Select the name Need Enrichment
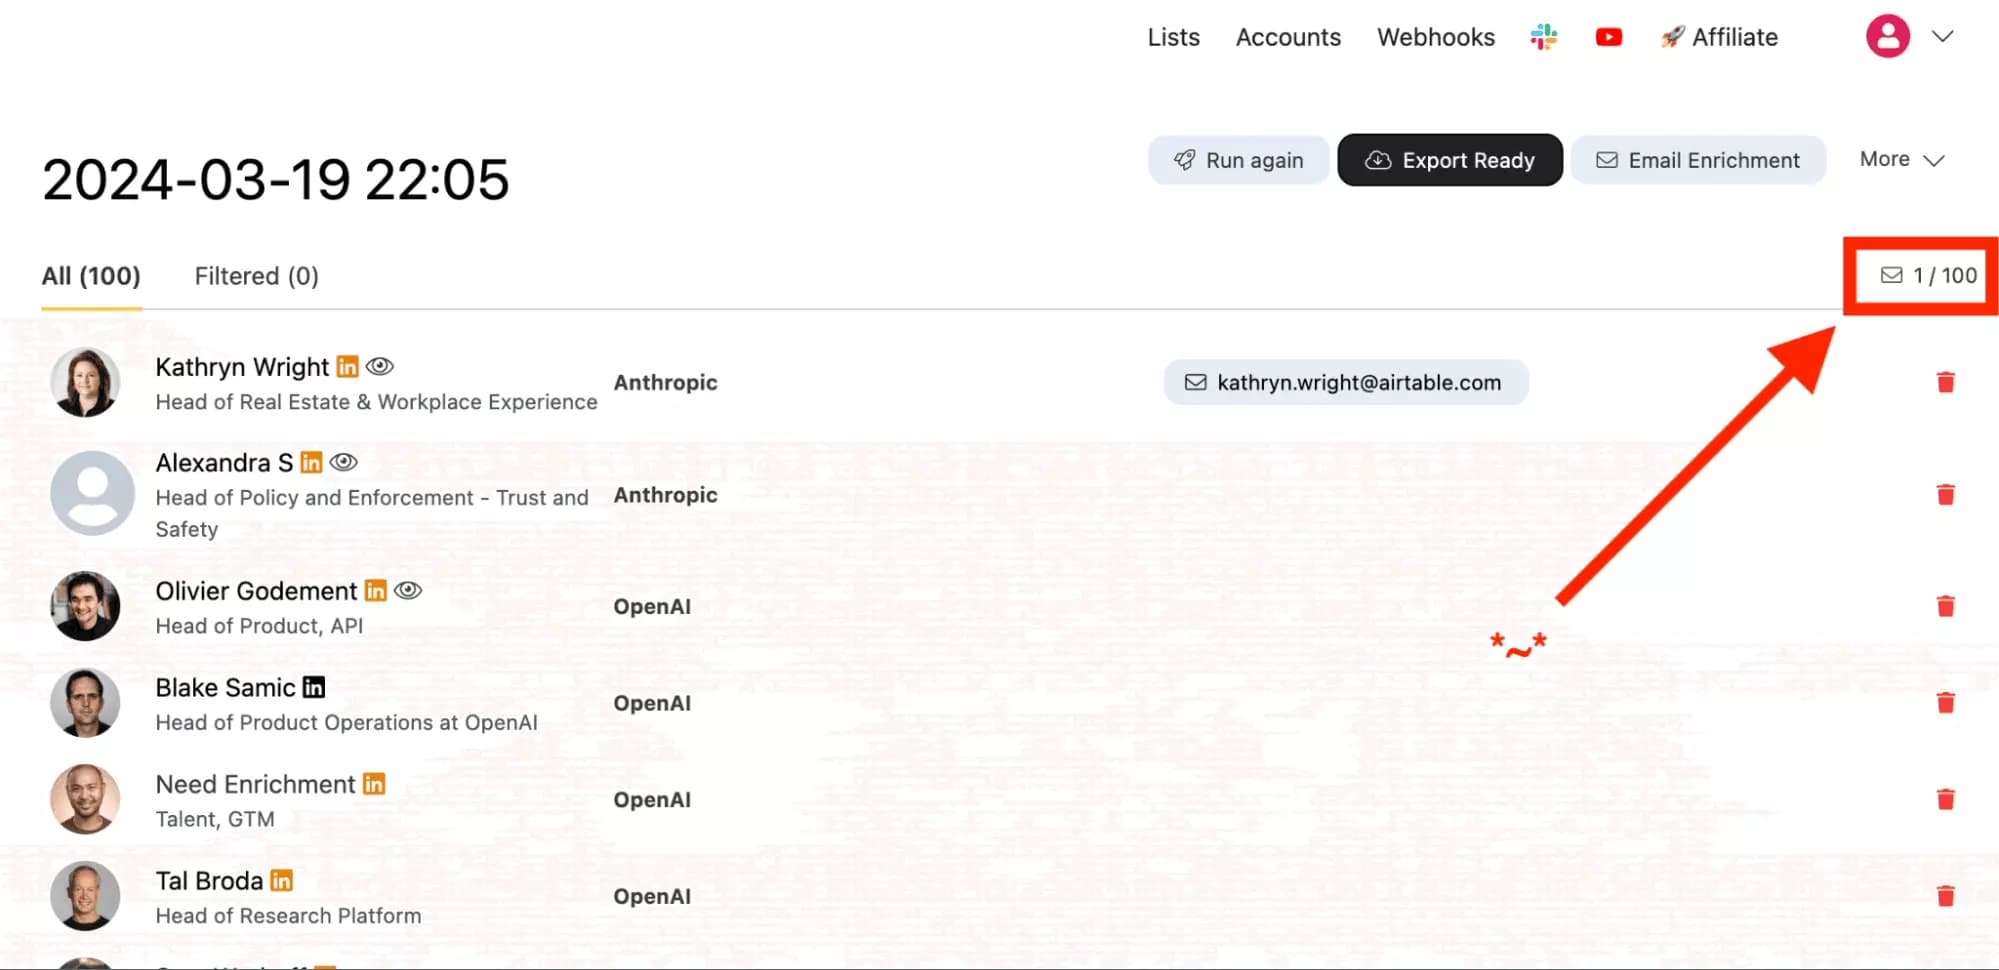The image size is (1999, 970). tap(255, 784)
